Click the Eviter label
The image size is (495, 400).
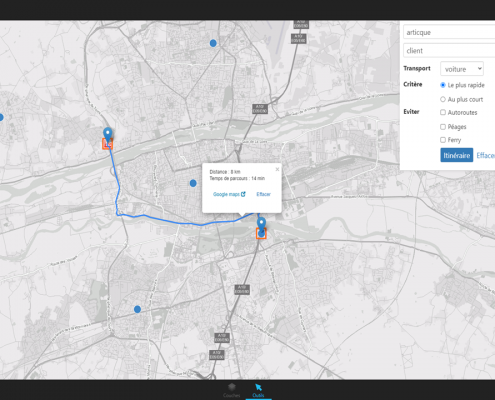coord(411,112)
